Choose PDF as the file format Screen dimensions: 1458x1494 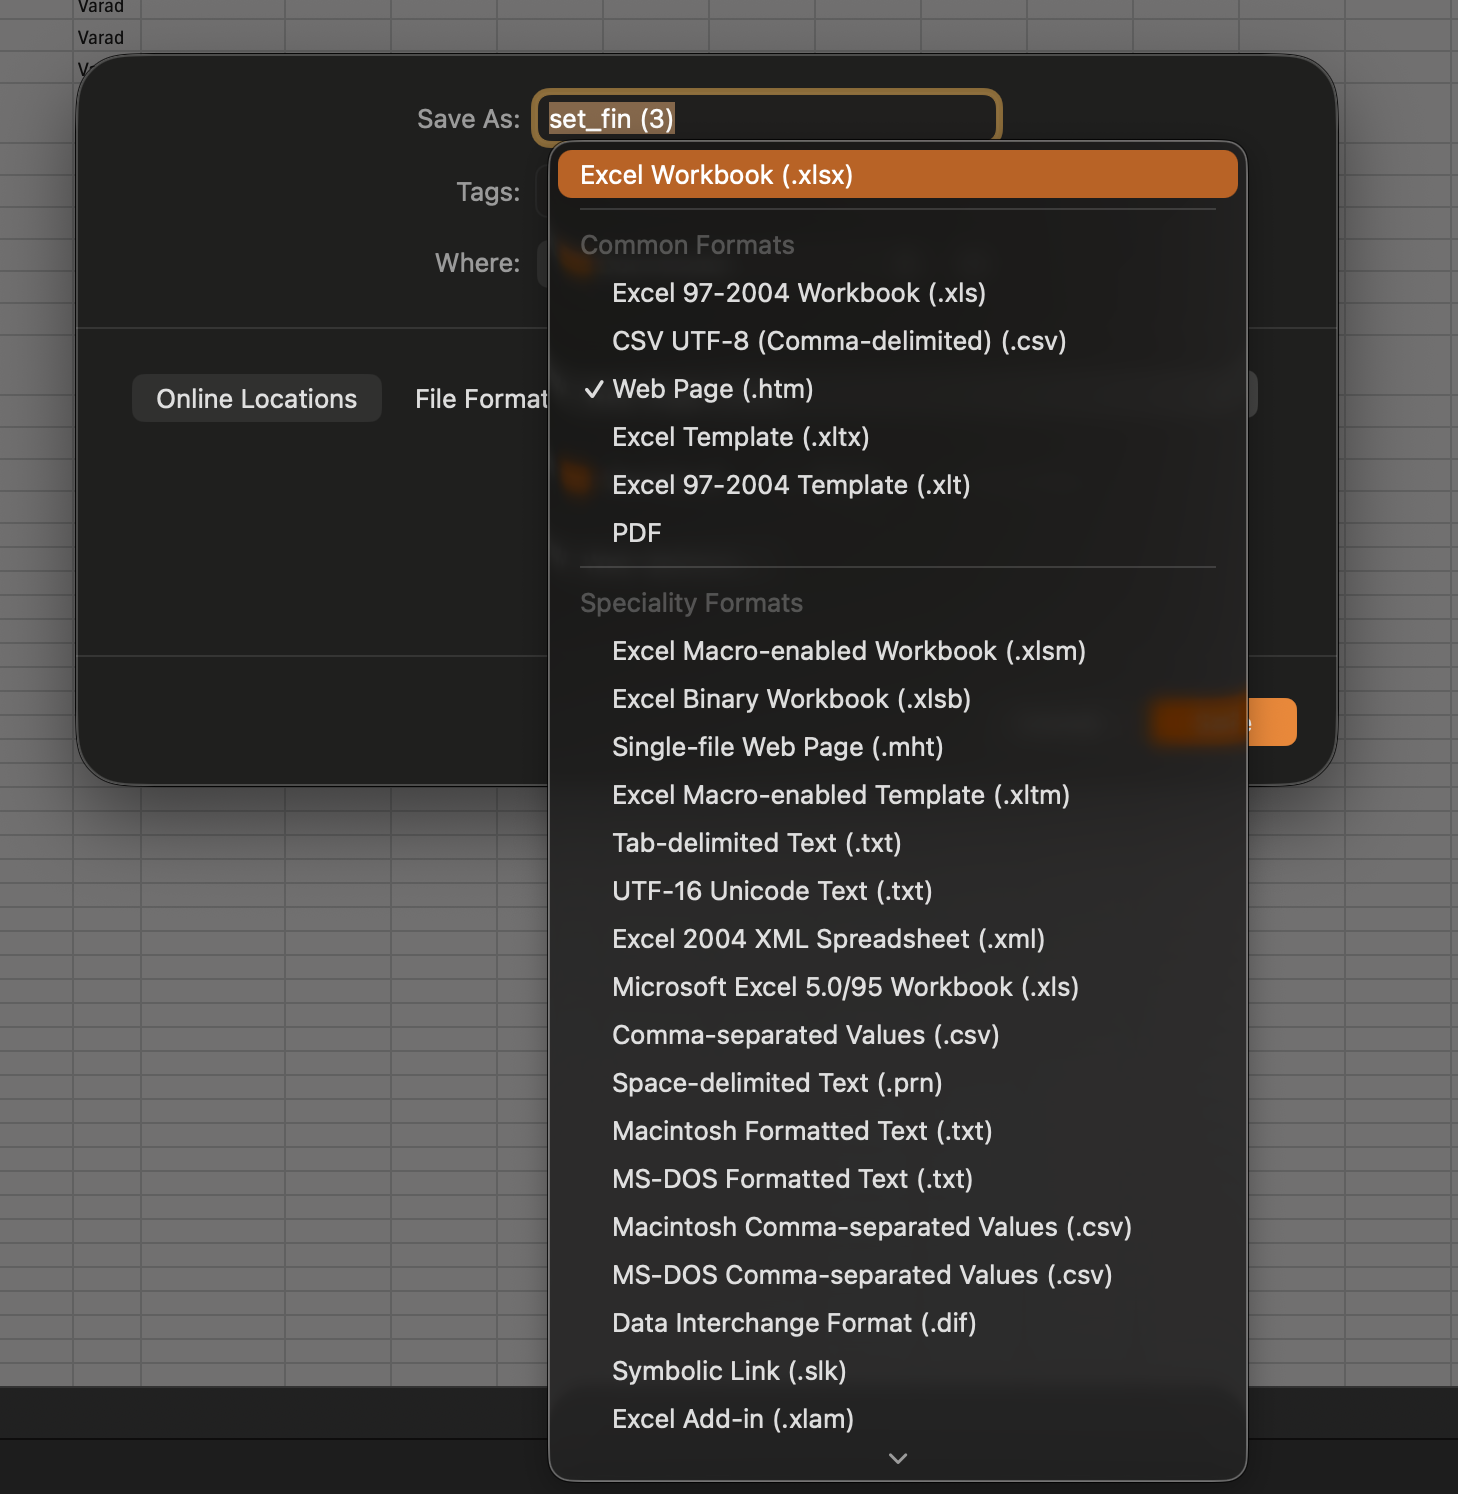click(636, 533)
